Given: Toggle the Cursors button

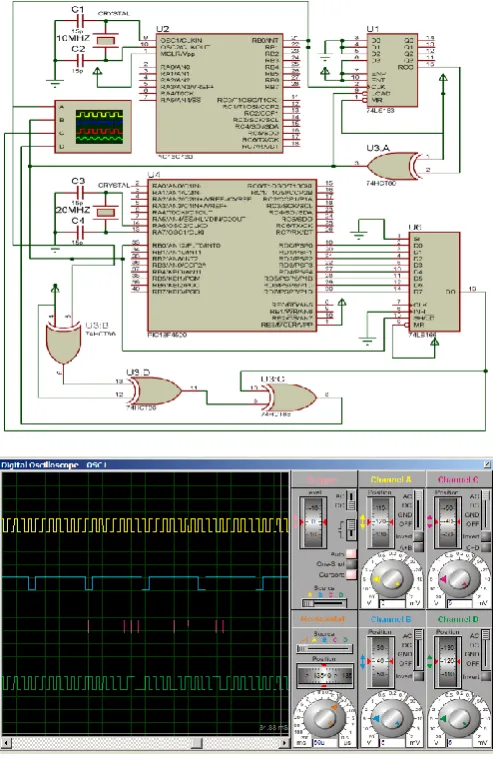Looking at the screenshot, I should [352, 575].
